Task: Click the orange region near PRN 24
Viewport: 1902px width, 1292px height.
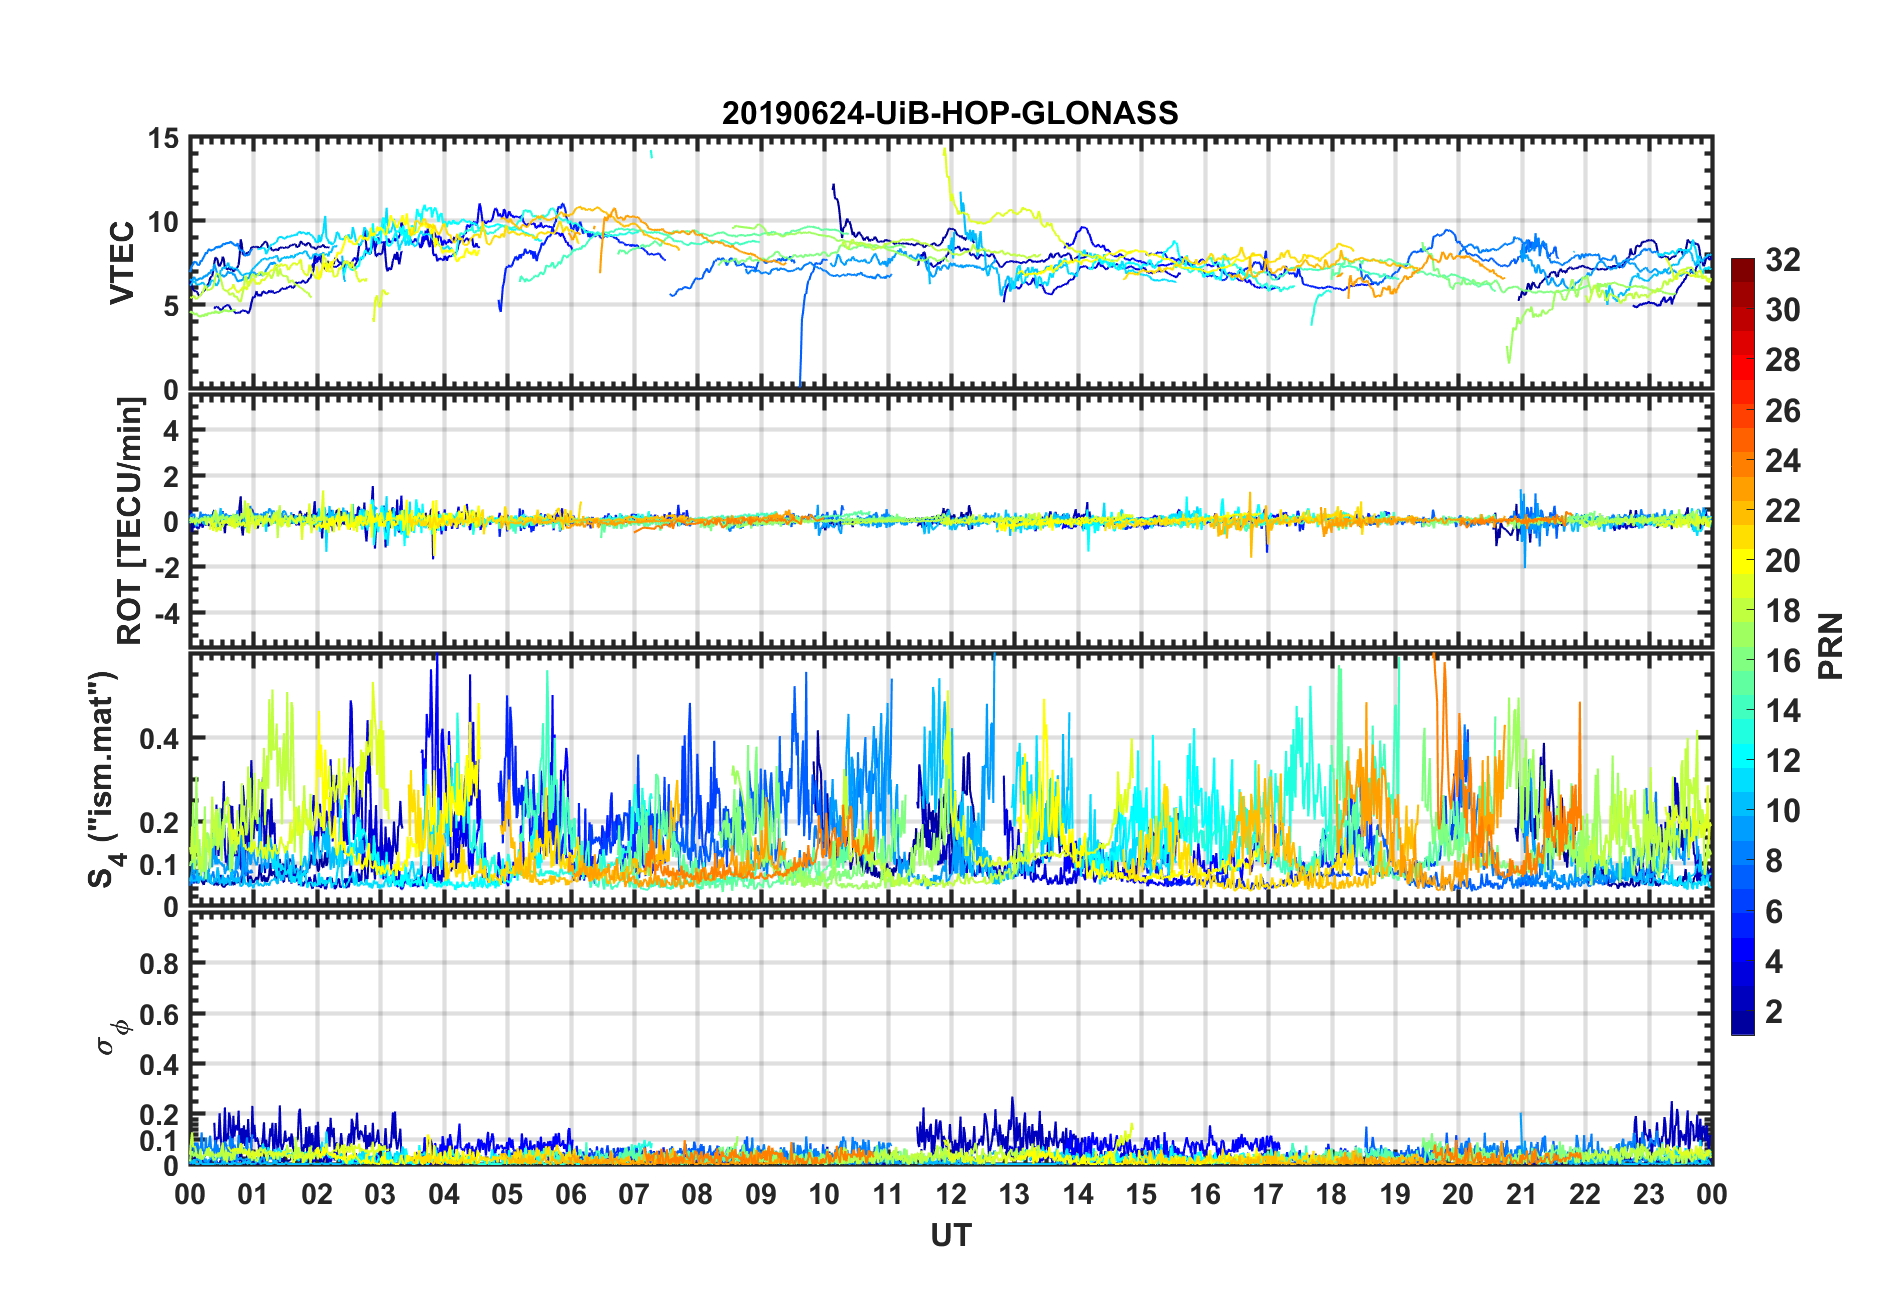Action: click(x=1743, y=460)
